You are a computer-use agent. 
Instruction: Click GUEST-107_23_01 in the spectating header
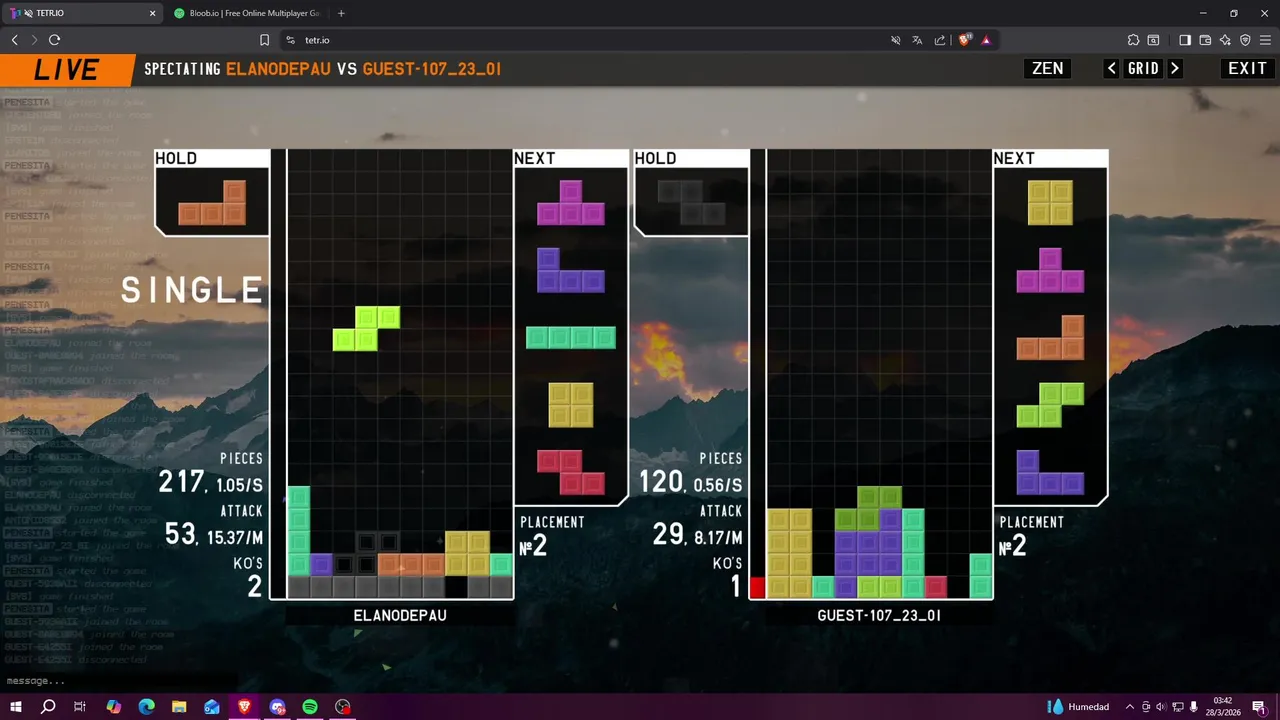pyautogui.click(x=431, y=69)
